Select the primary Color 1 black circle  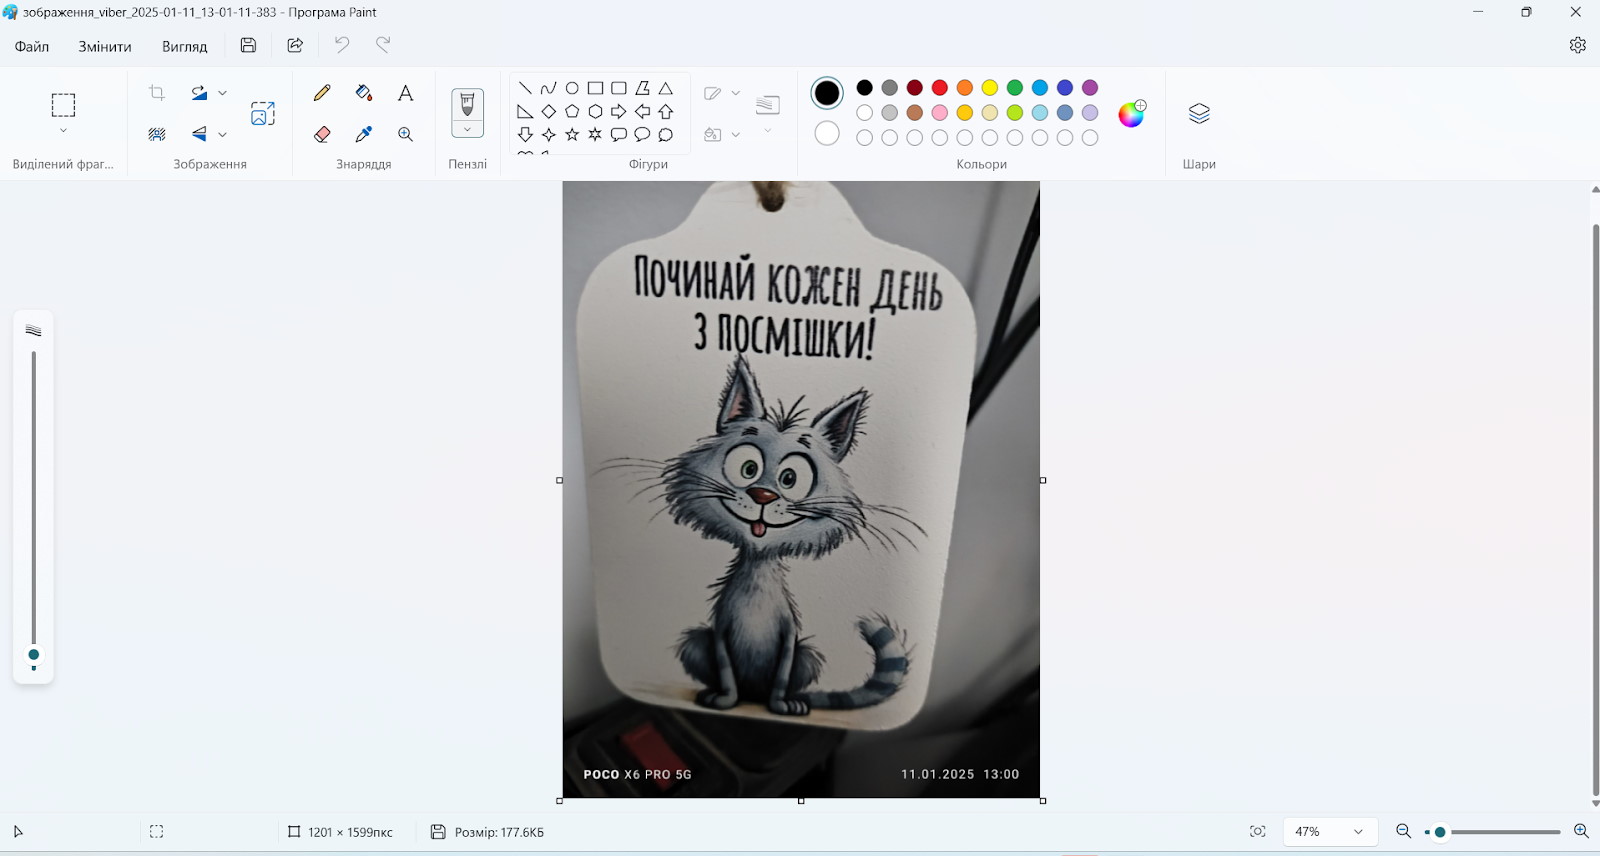pyautogui.click(x=827, y=93)
